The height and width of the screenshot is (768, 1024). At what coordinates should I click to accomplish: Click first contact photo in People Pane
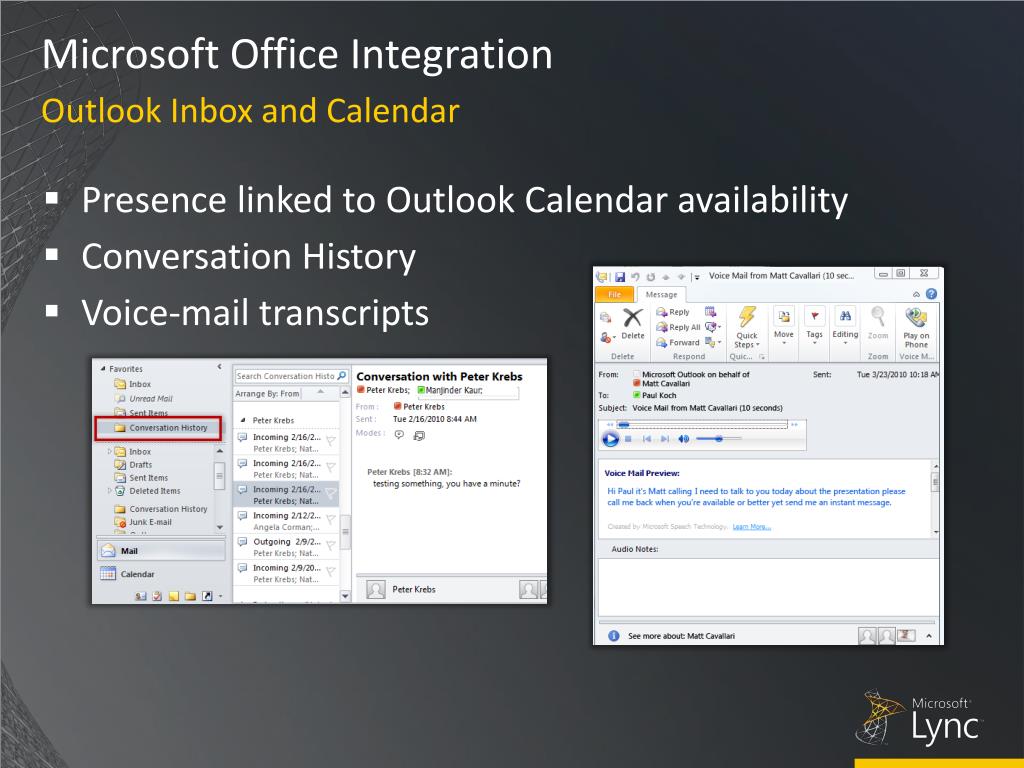(867, 635)
